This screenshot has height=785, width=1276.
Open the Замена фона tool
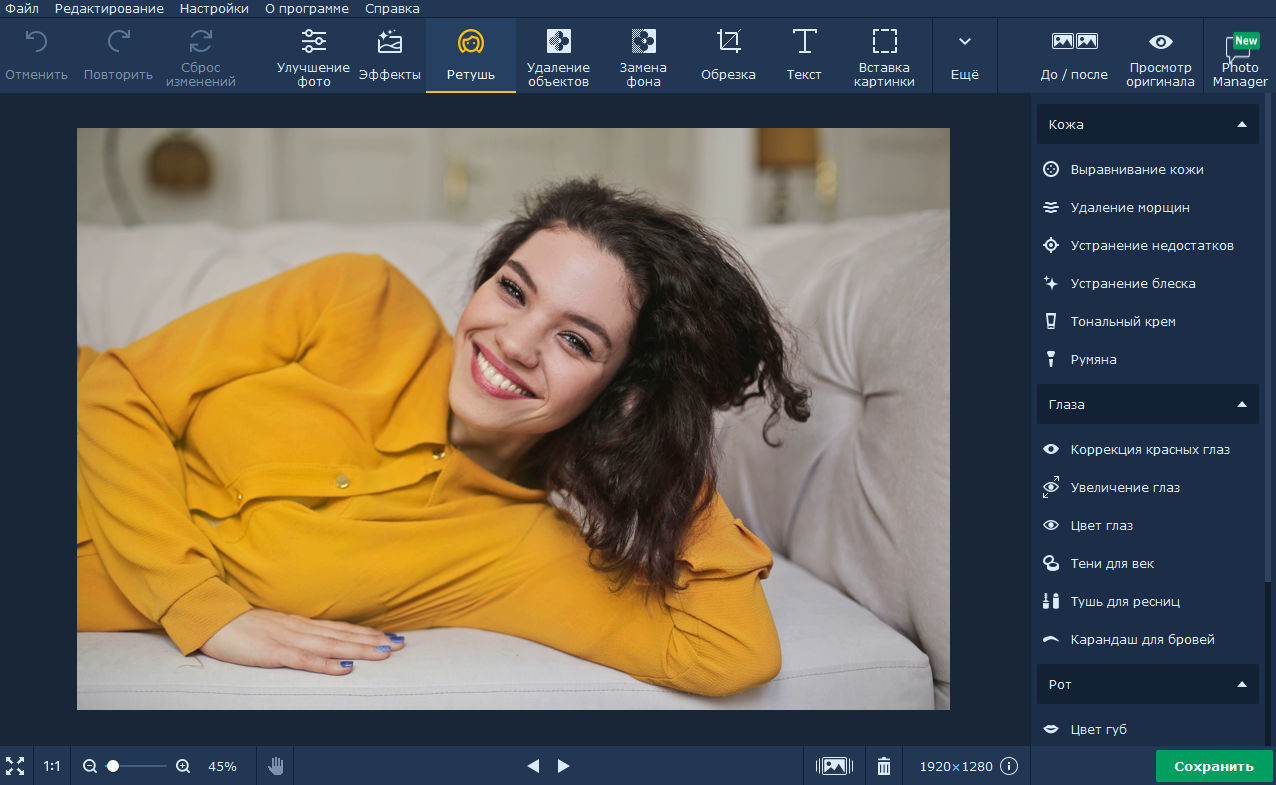(x=643, y=56)
